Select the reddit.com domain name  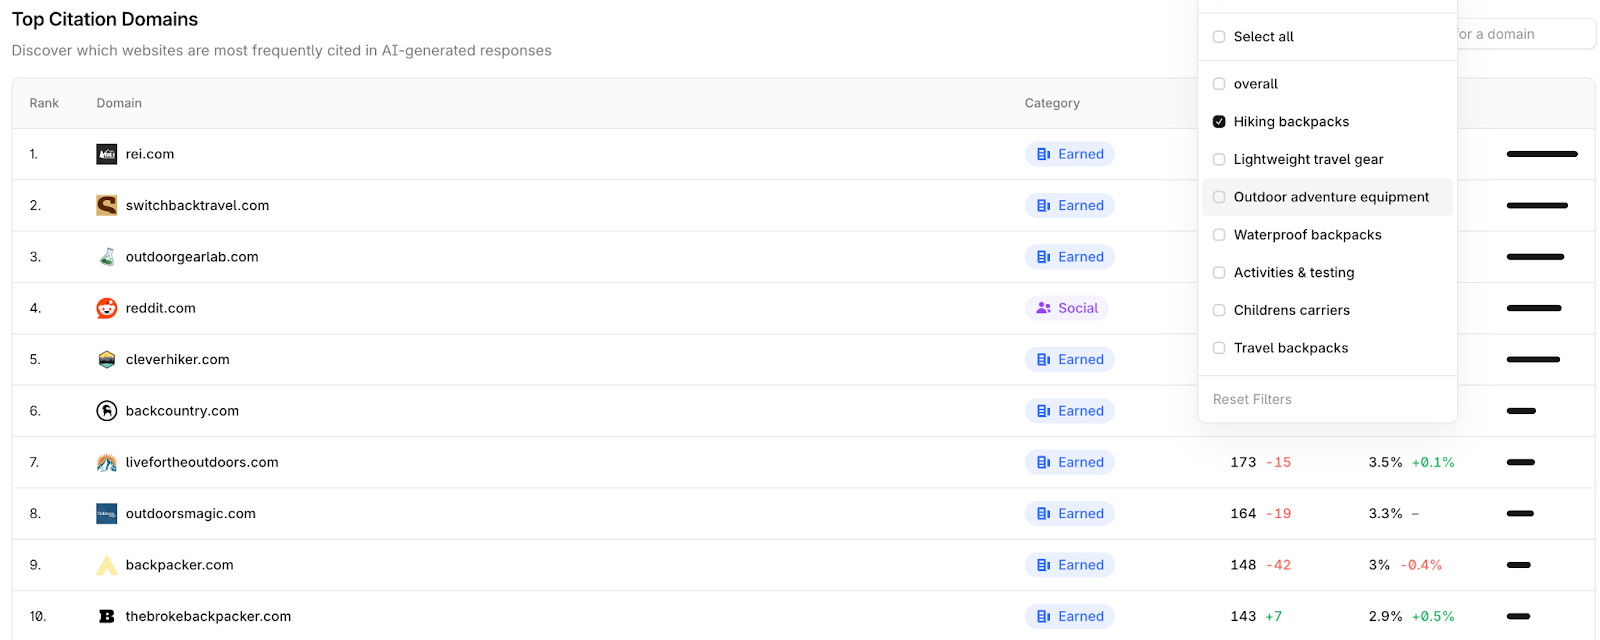click(161, 308)
